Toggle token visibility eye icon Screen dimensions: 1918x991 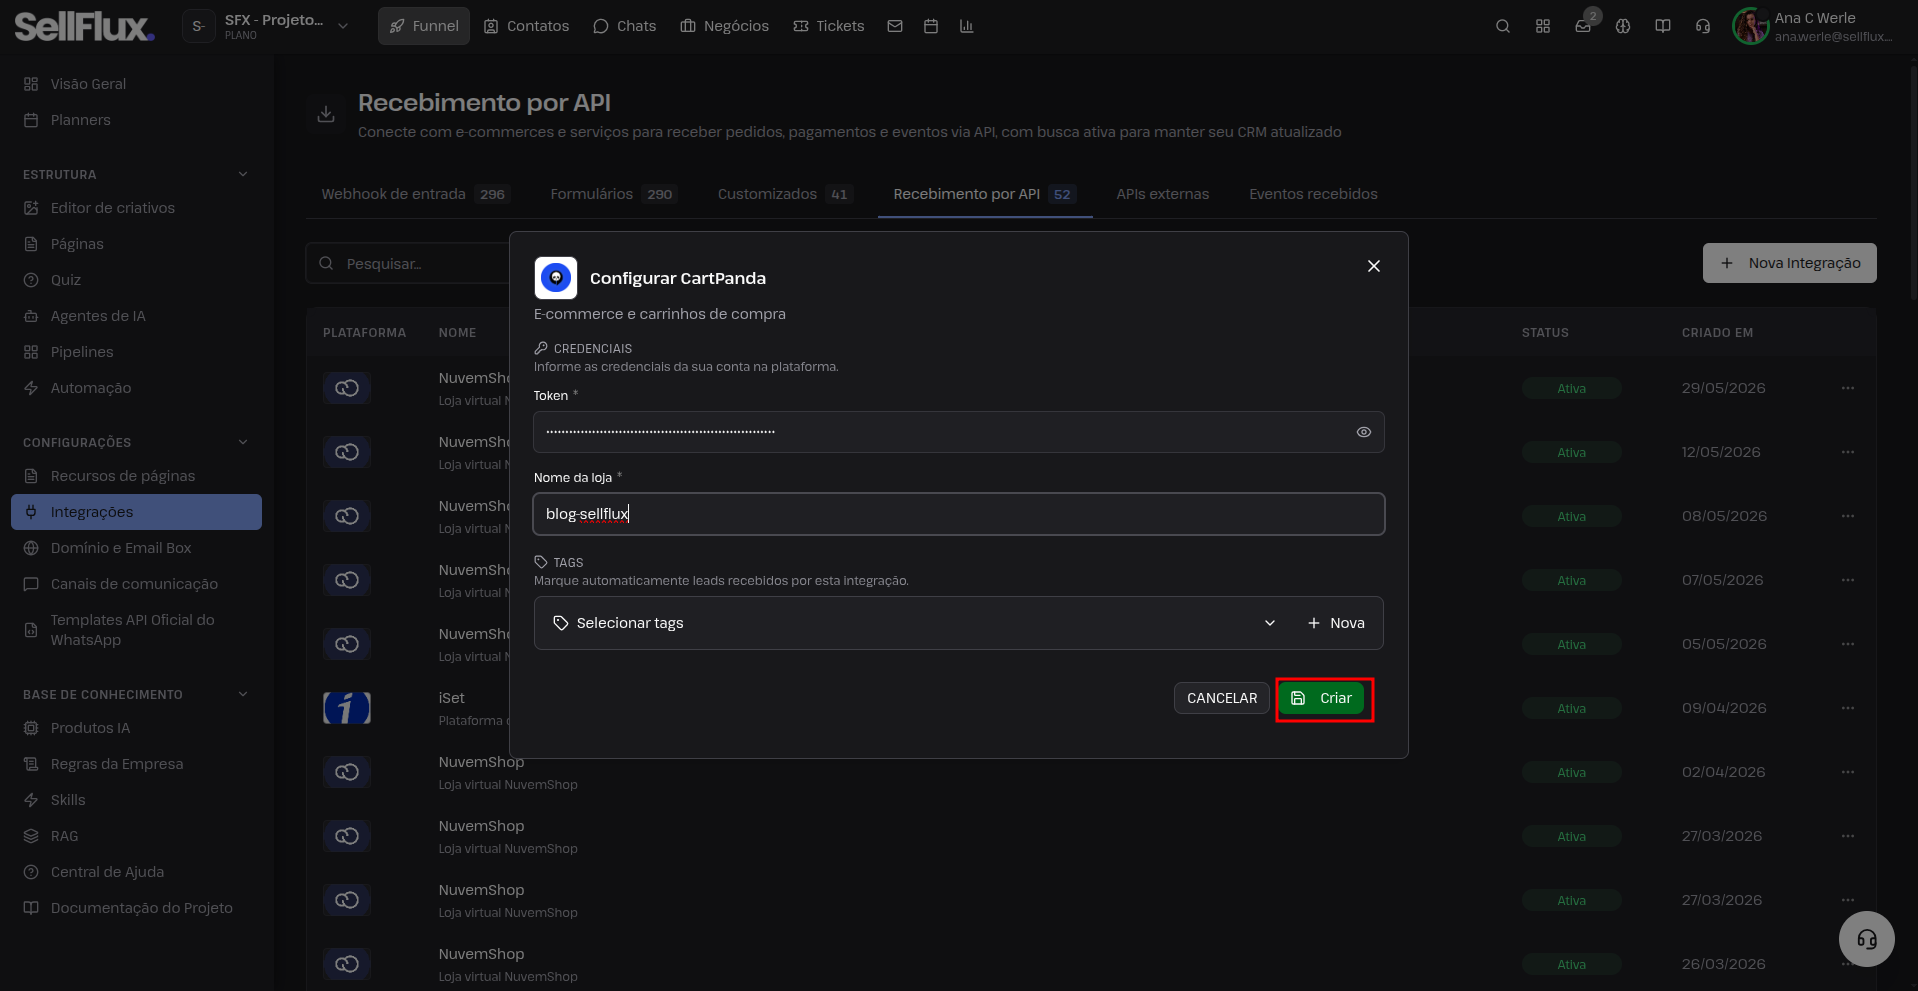pyautogui.click(x=1364, y=432)
